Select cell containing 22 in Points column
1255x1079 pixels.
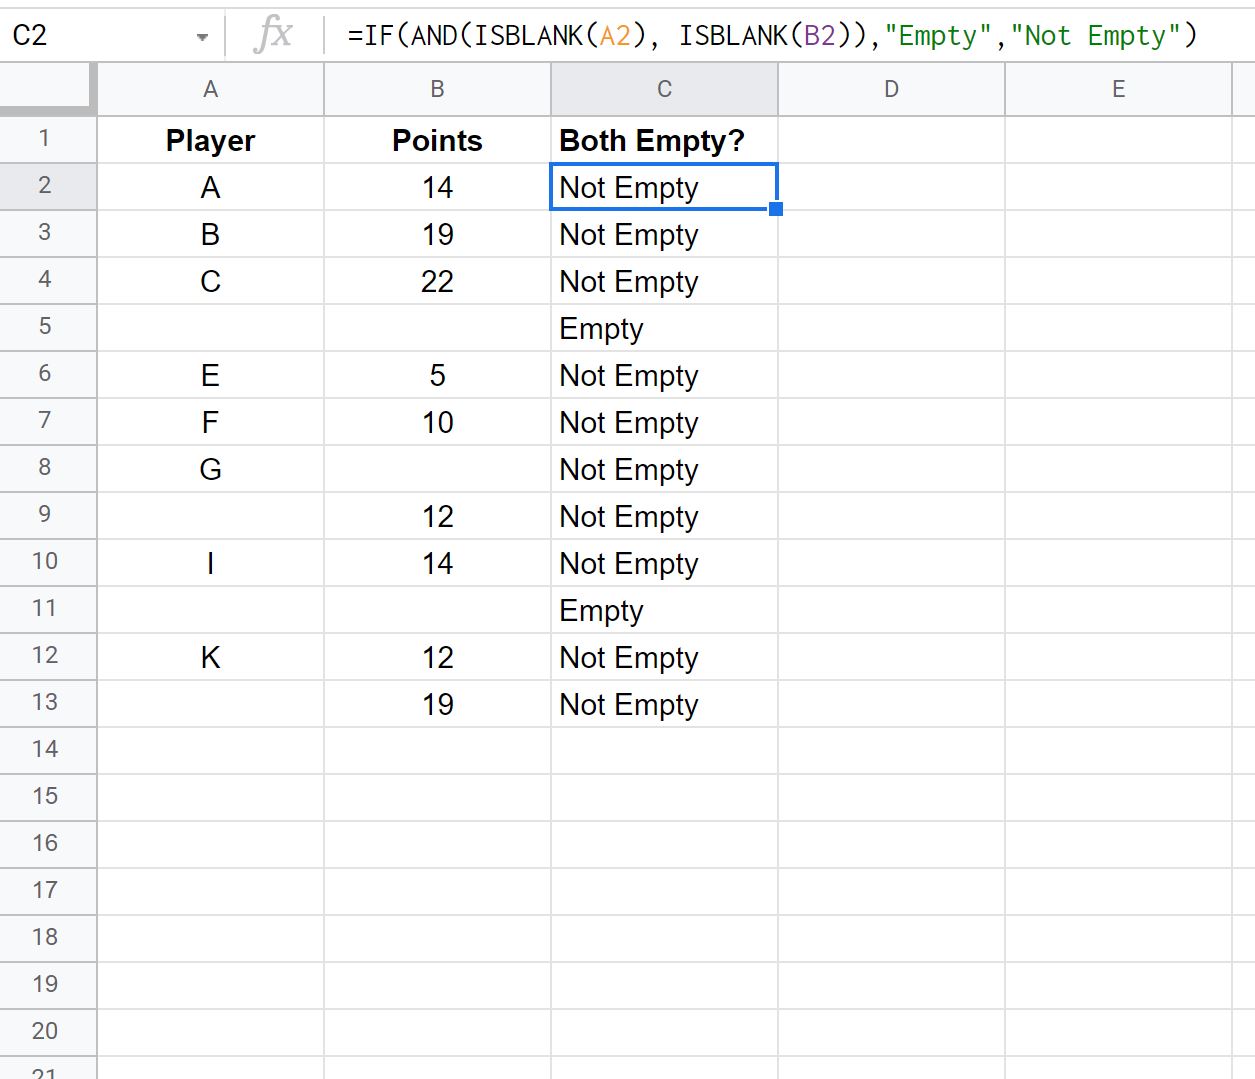point(437,282)
